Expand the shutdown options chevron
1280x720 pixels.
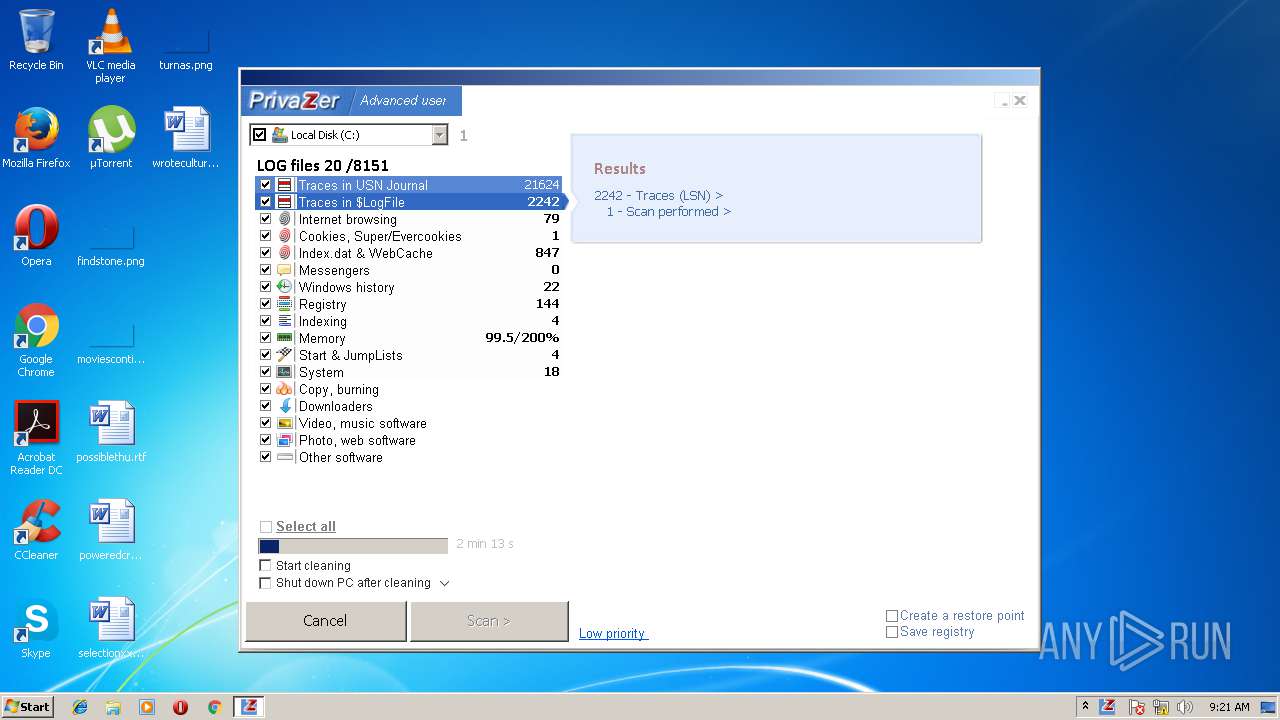coord(445,583)
